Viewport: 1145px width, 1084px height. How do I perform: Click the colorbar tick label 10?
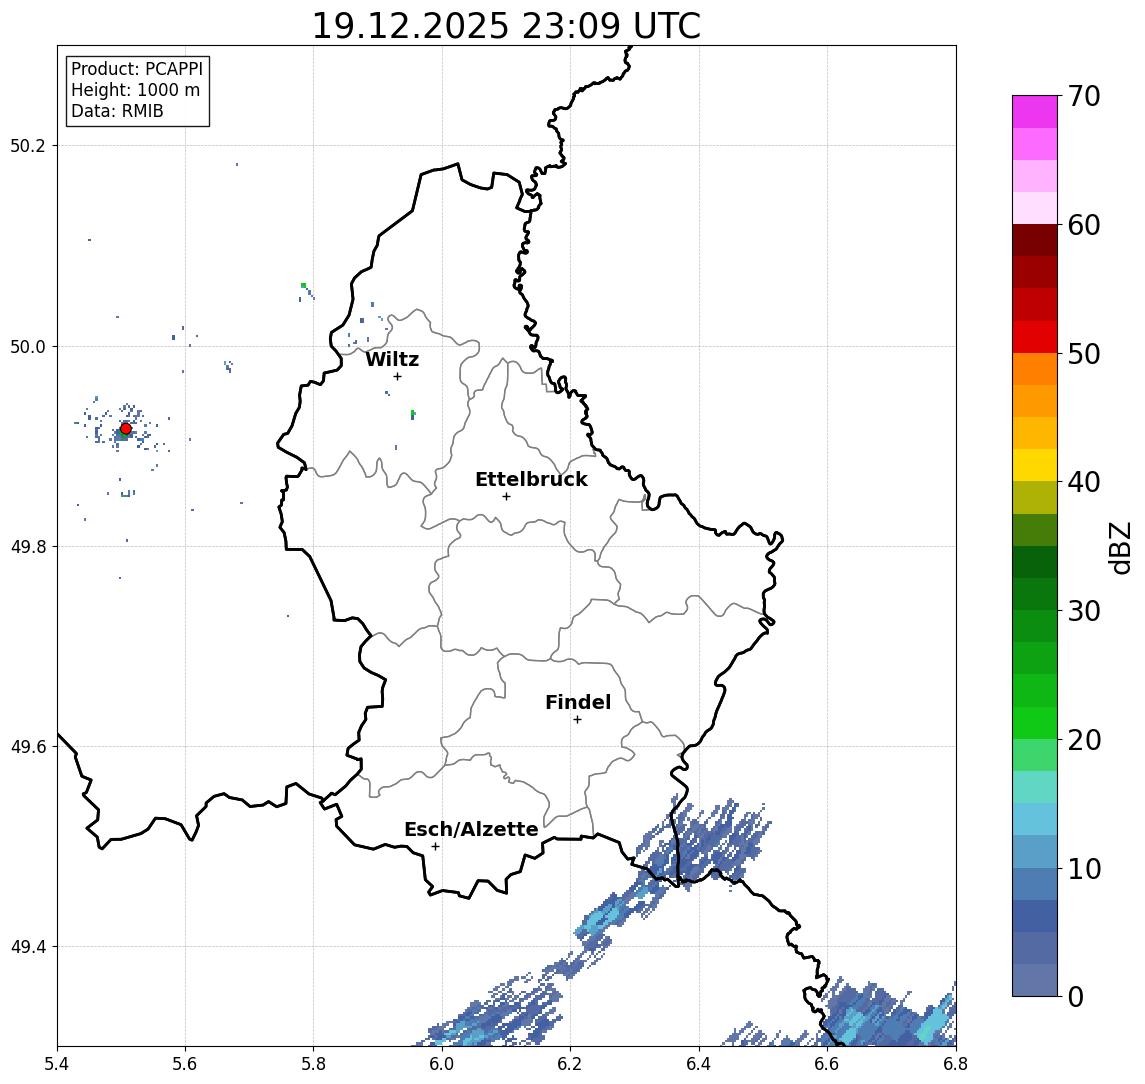(x=1084, y=869)
